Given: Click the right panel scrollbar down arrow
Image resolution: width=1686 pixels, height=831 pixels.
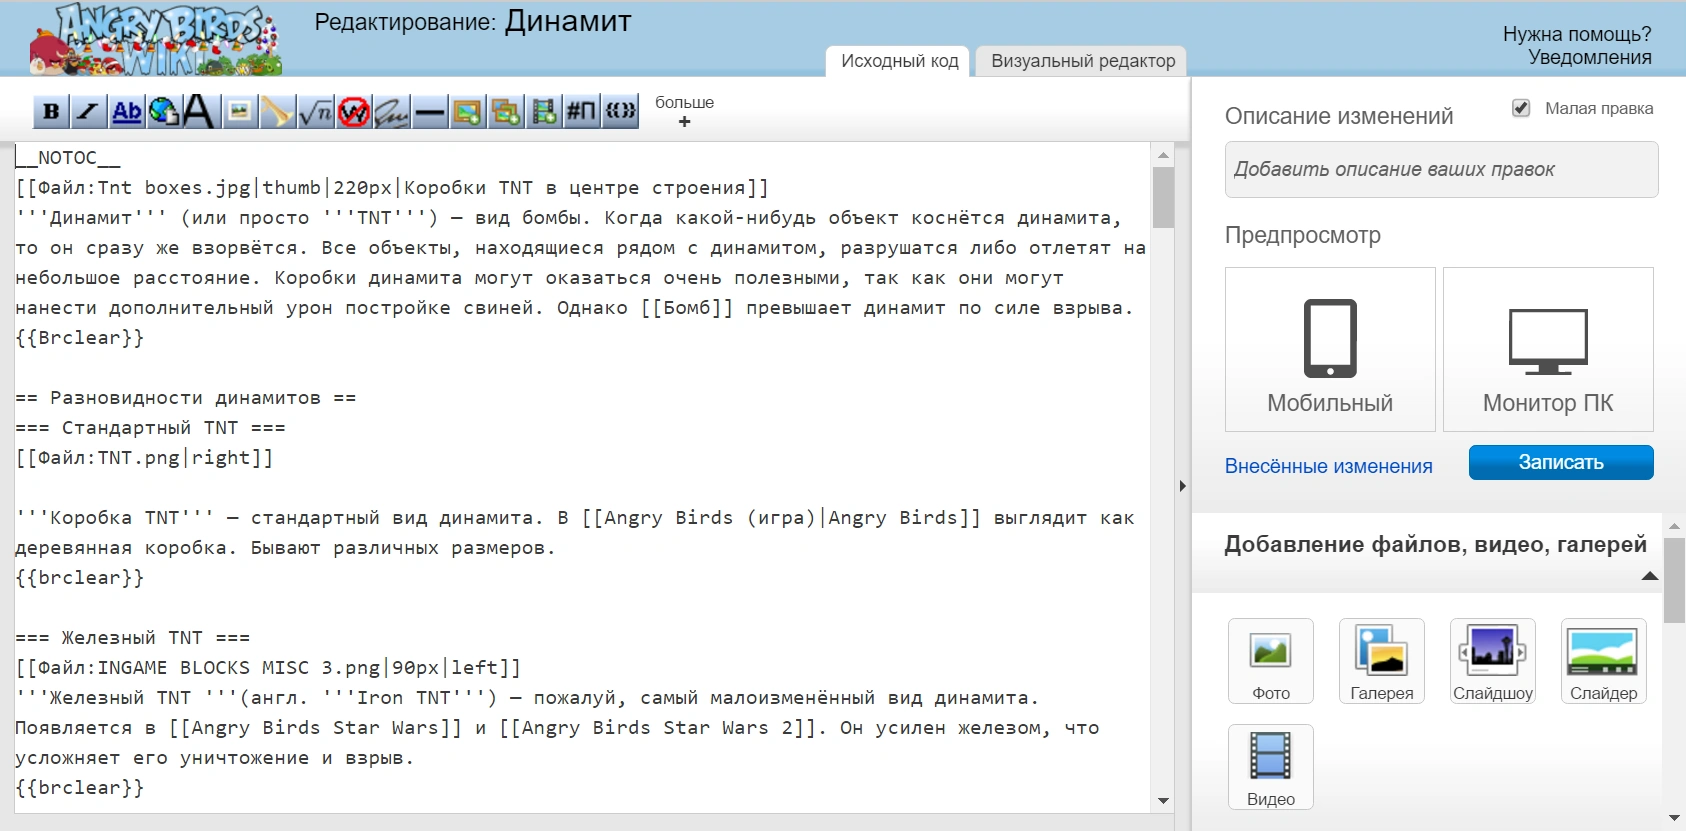Looking at the screenshot, I should (x=1675, y=818).
